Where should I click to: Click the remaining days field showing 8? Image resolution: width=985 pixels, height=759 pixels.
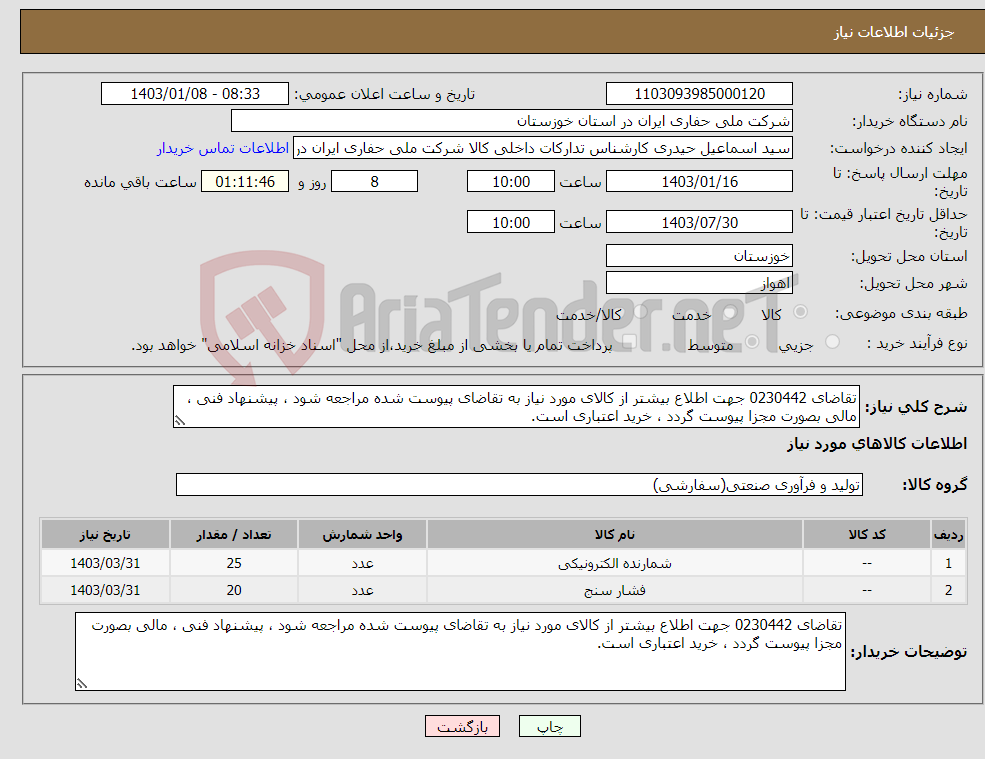coord(374,182)
